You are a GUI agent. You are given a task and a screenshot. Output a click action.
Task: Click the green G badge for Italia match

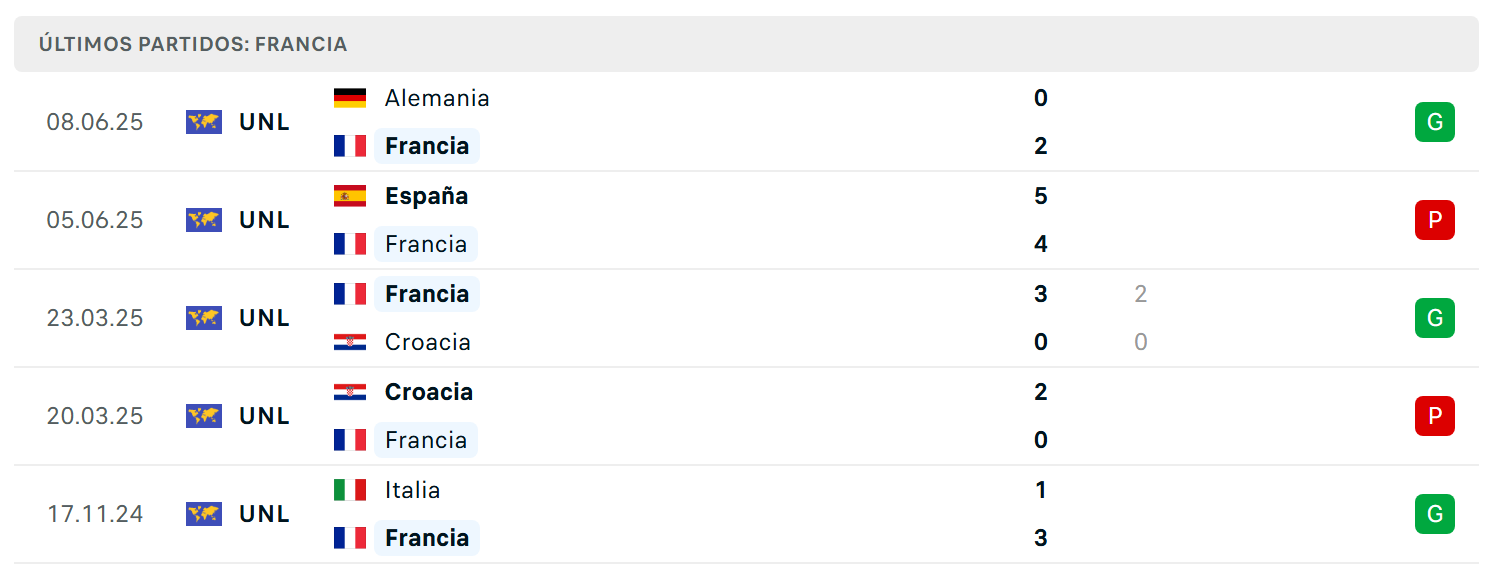(1434, 514)
